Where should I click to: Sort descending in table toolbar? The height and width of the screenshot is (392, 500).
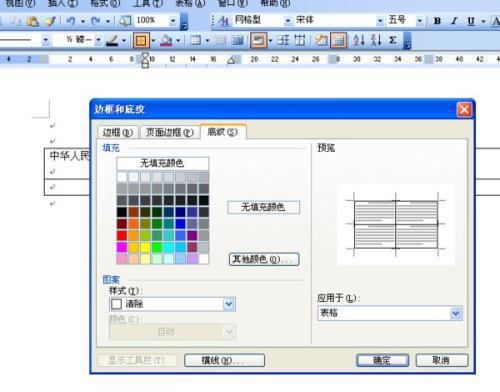pyautogui.click(x=376, y=41)
